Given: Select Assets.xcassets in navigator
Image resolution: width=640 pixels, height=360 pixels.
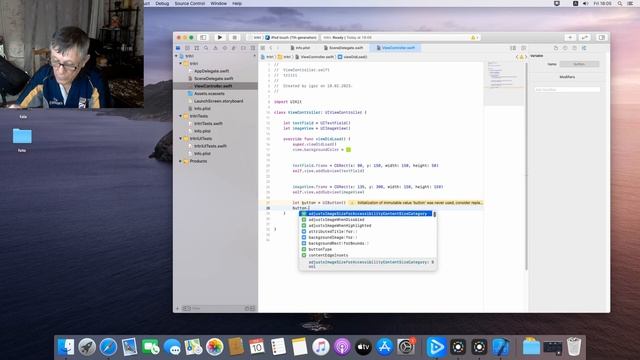Looking at the screenshot, I should point(209,93).
